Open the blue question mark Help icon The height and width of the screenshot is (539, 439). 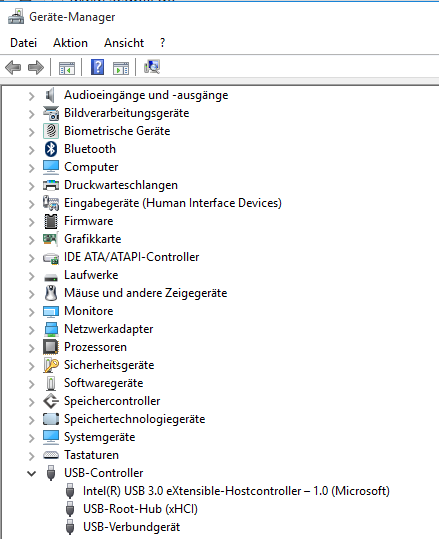click(x=98, y=67)
